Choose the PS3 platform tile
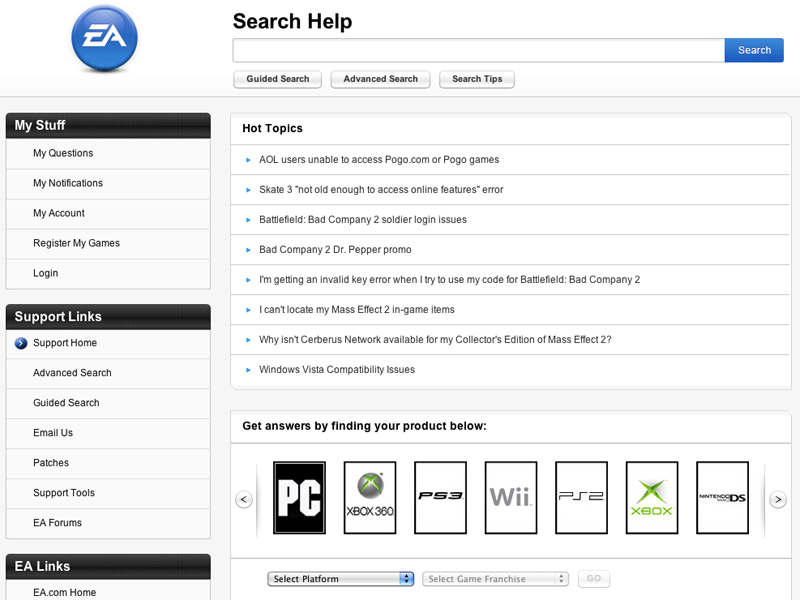This screenshot has height=600, width=800. (440, 497)
